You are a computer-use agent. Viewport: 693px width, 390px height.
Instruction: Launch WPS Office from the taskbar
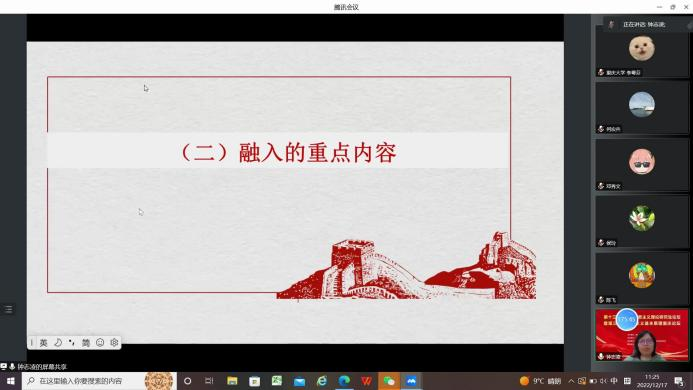tap(366, 381)
